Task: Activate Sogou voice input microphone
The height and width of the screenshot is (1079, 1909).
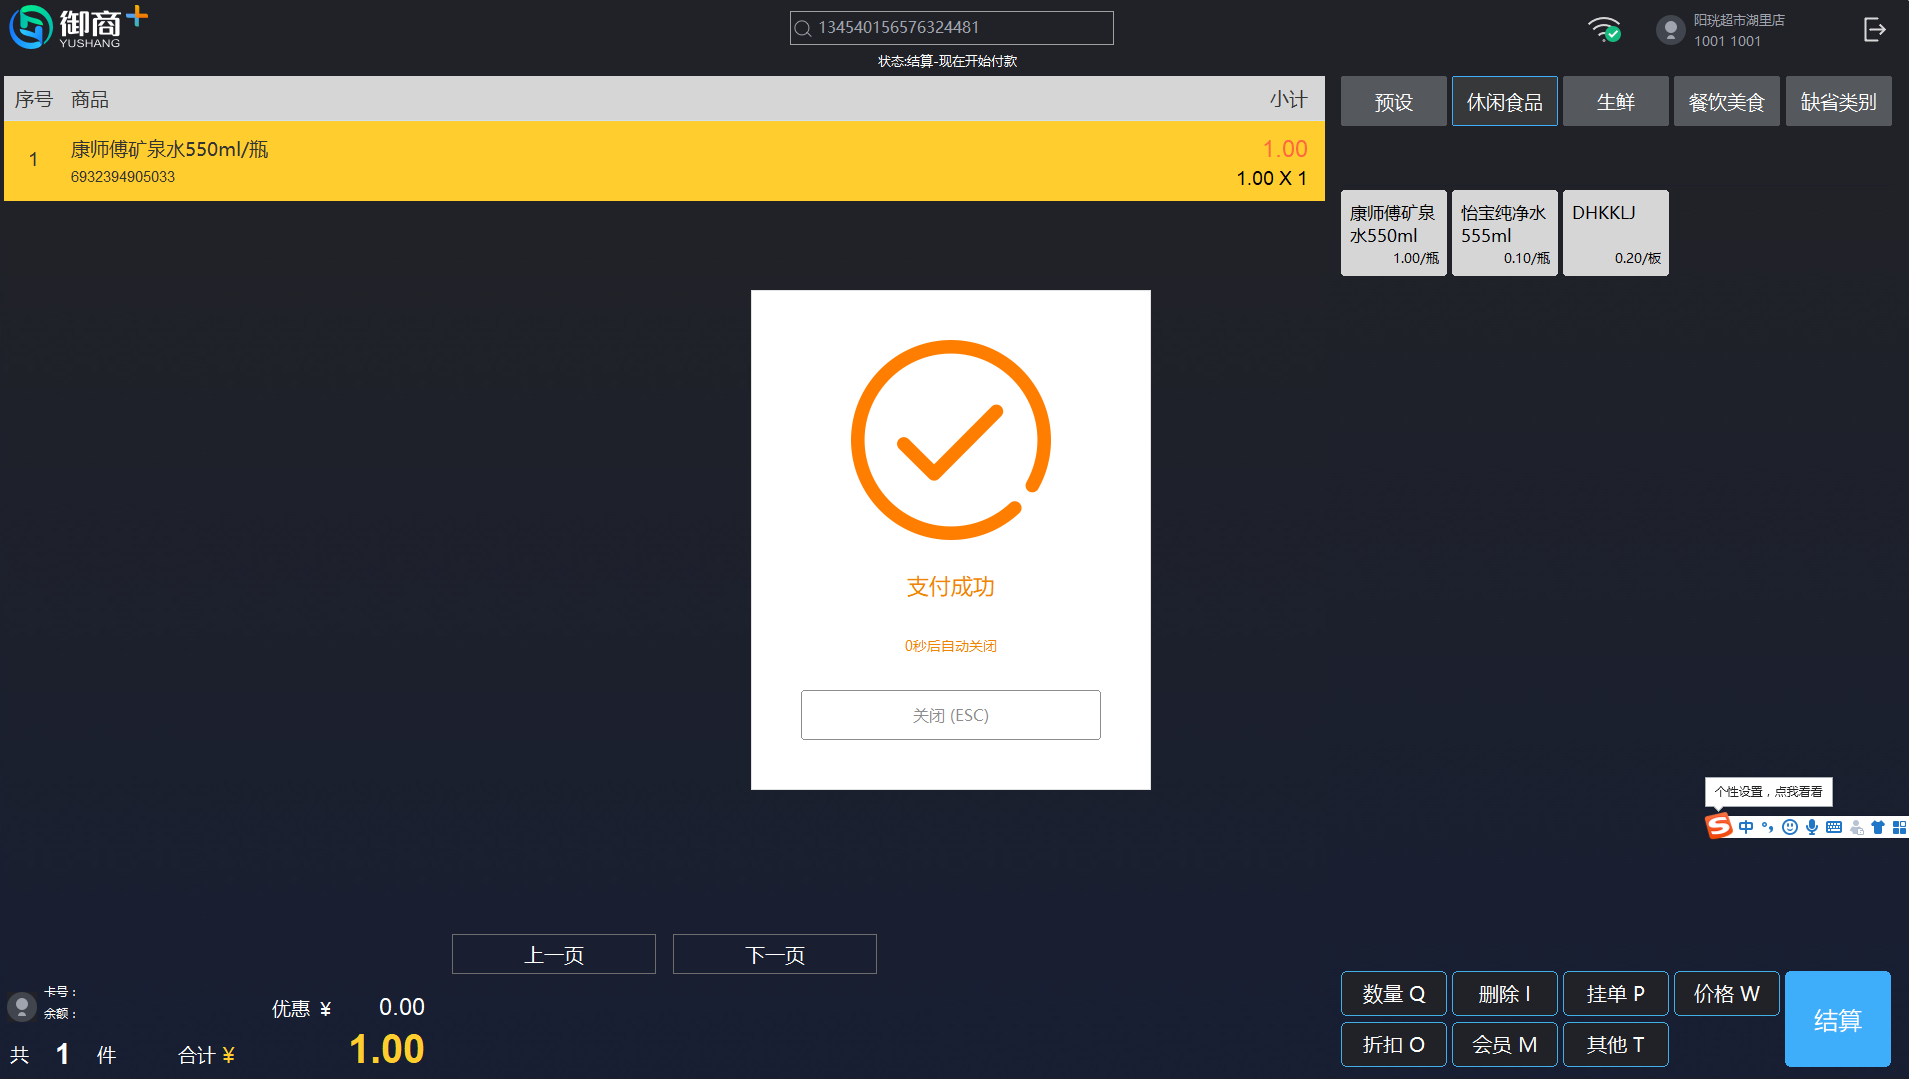Action: tap(1812, 827)
